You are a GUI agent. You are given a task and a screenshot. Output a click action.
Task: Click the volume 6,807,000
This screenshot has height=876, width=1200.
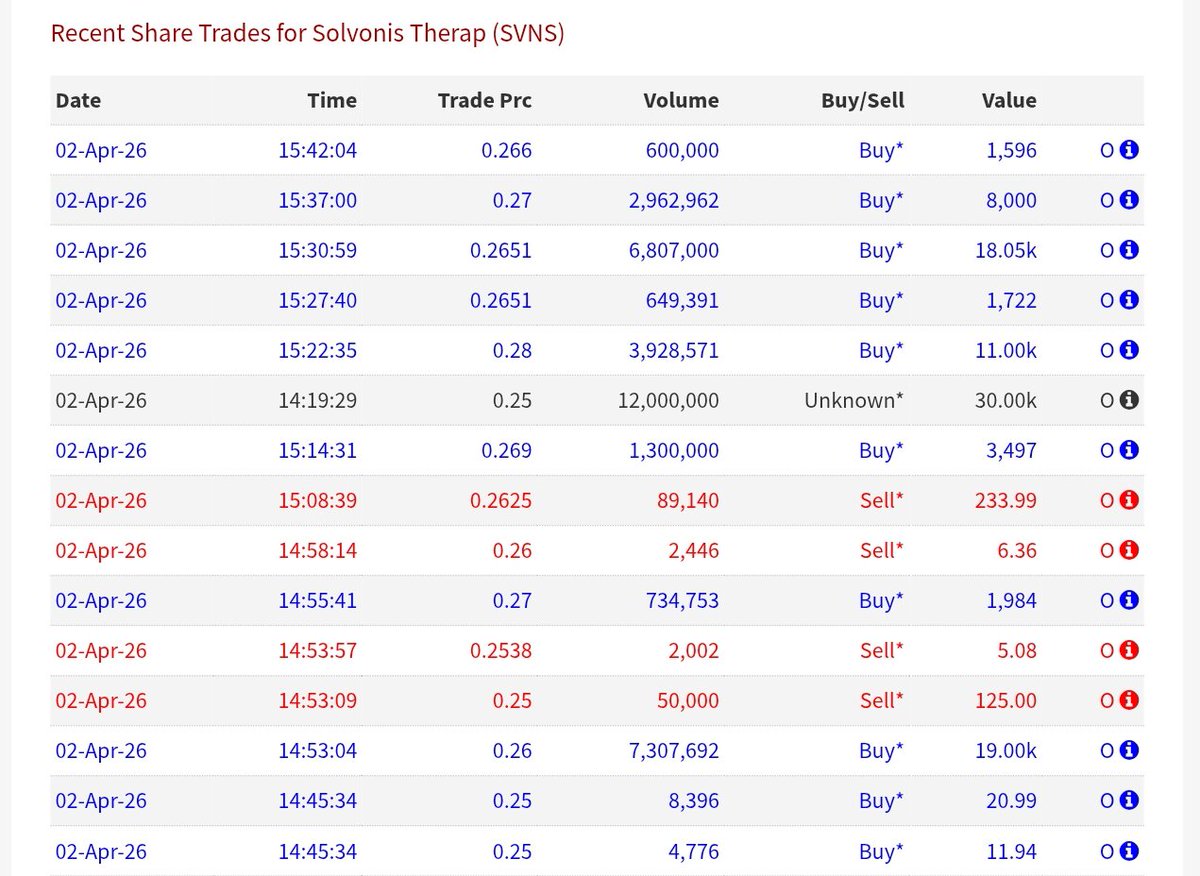674,250
